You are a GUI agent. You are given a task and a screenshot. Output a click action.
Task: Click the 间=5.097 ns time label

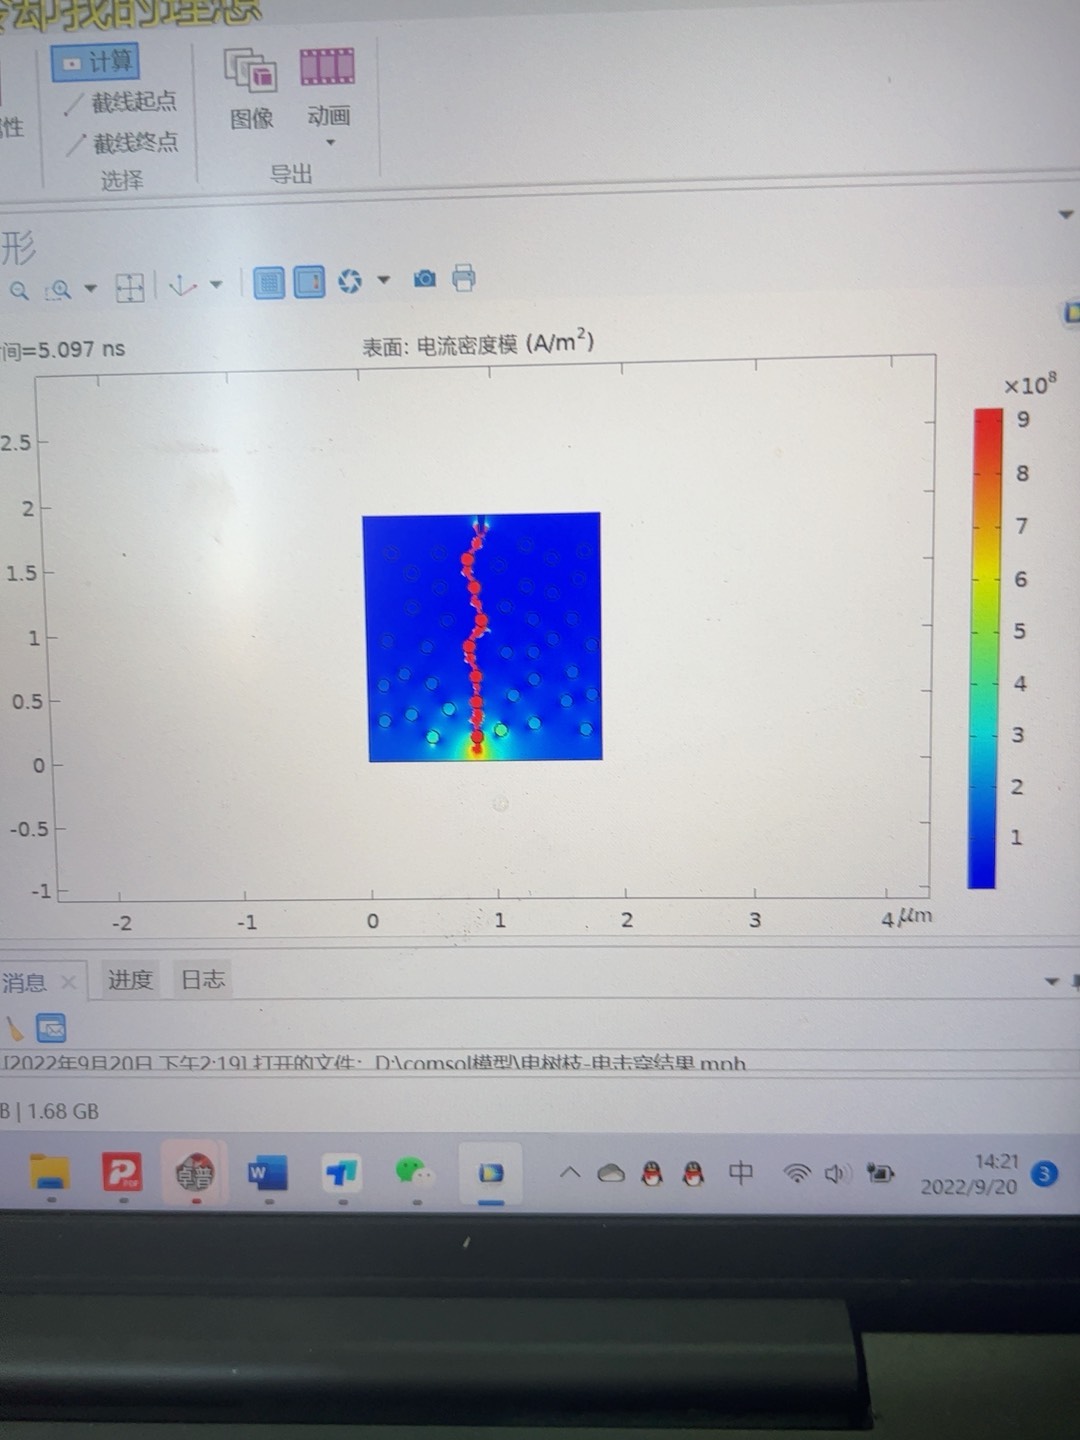62,350
